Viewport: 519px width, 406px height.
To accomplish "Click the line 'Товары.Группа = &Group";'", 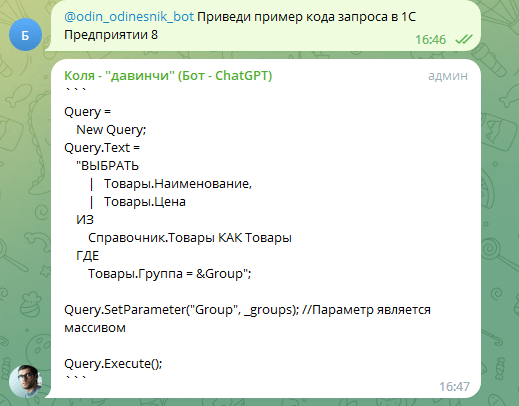I will (x=170, y=274).
